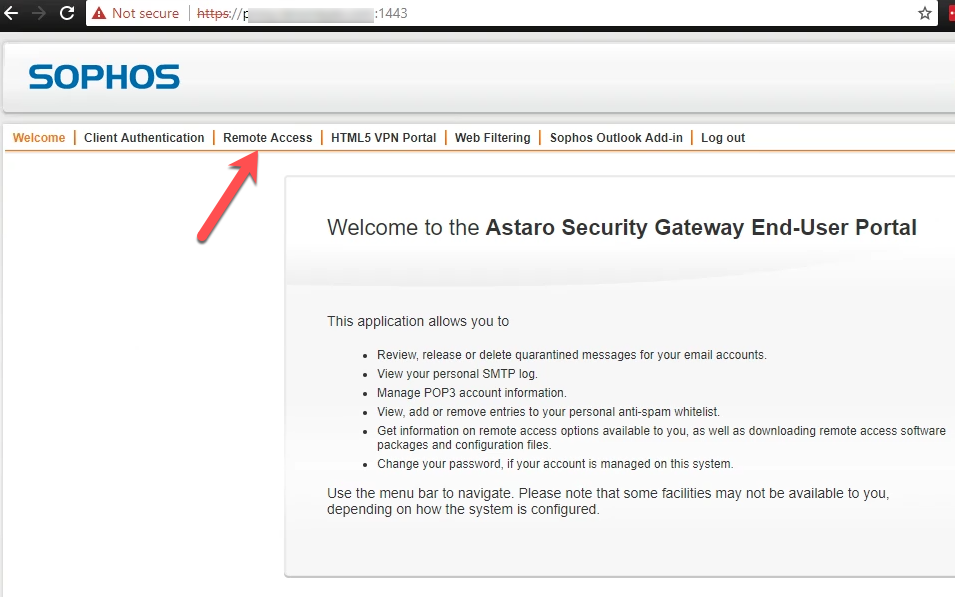This screenshot has width=955, height=597.
Task: Click 'This application allows you to' text
Action: 418,321
